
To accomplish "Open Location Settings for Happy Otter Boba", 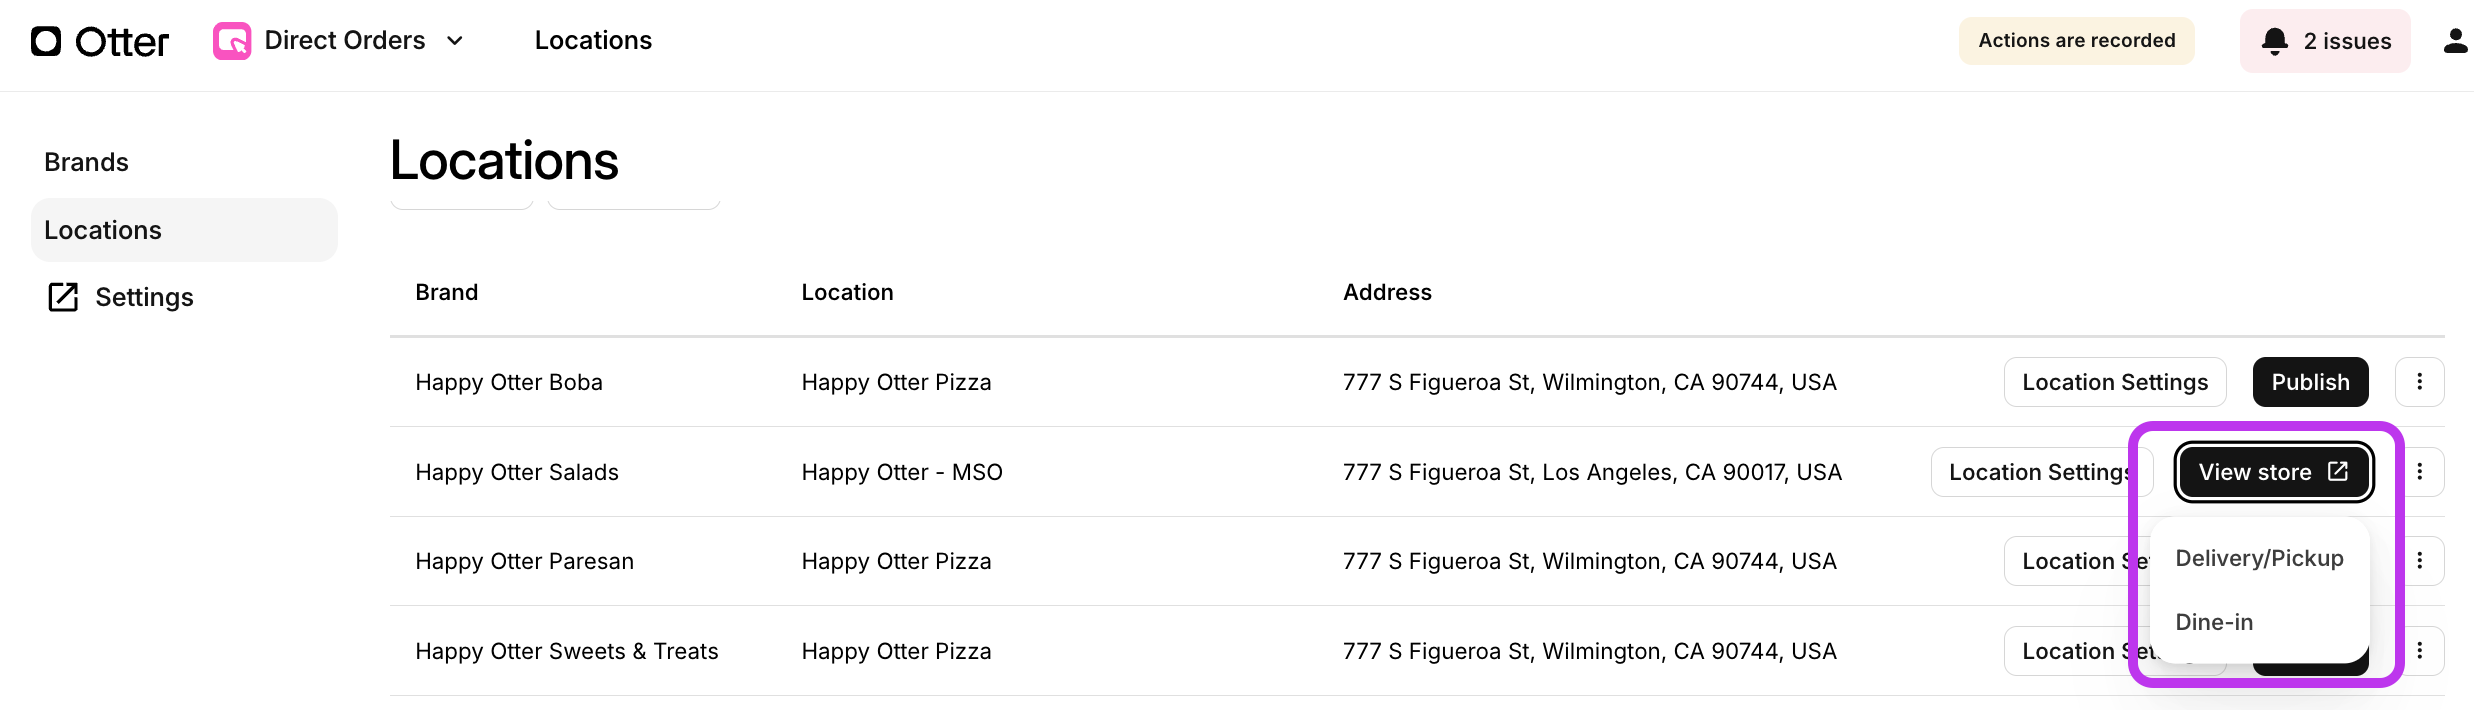I will pyautogui.click(x=2114, y=382).
